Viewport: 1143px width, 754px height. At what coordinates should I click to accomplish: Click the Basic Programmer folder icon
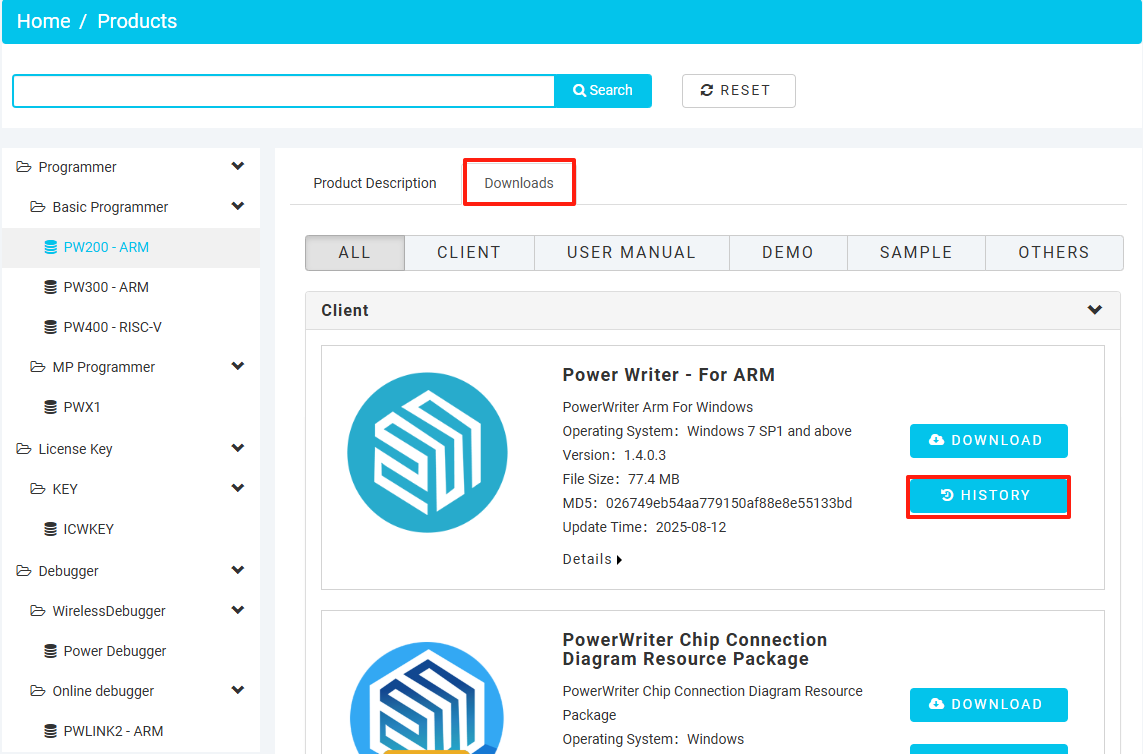37,207
